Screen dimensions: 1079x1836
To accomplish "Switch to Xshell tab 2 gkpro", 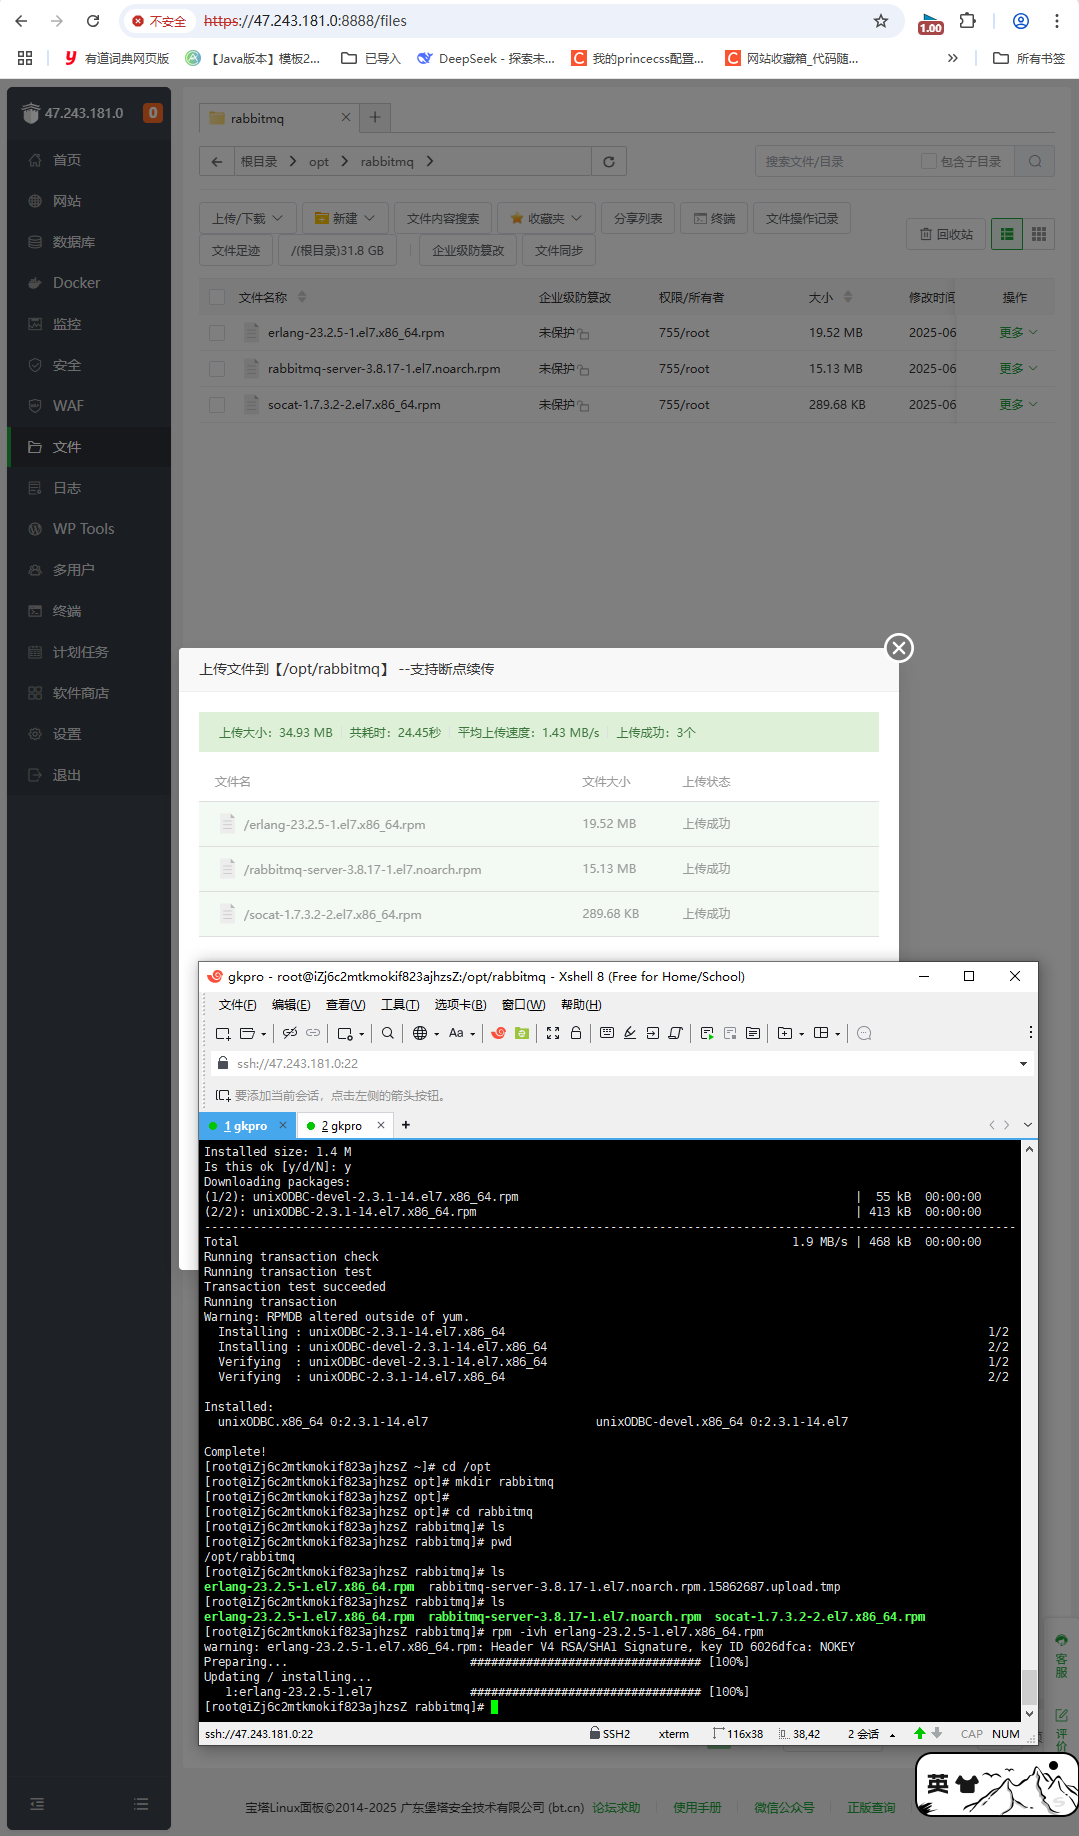I will 341,1126.
